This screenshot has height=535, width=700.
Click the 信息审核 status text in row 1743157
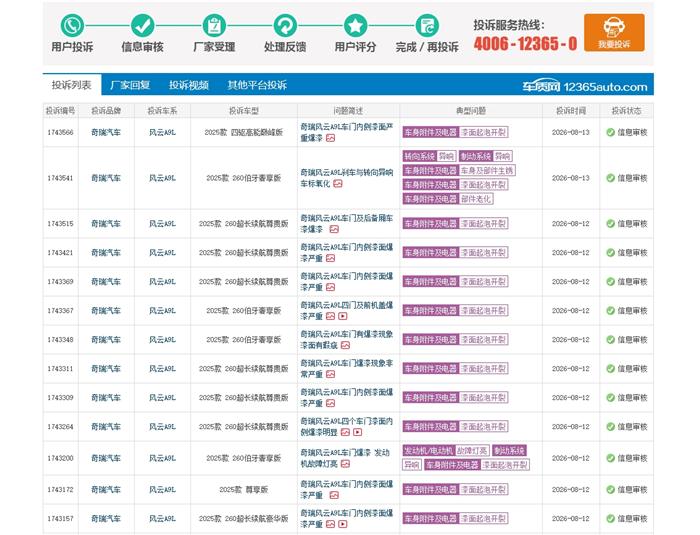coord(632,518)
